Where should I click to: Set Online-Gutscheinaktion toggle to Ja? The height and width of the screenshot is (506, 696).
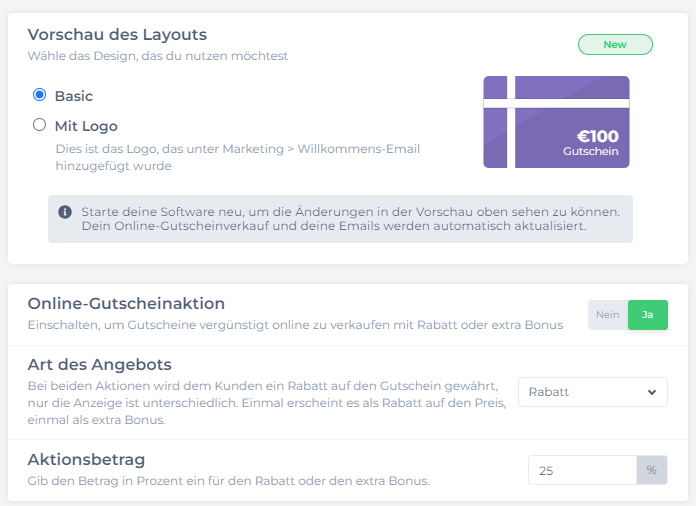click(648, 315)
